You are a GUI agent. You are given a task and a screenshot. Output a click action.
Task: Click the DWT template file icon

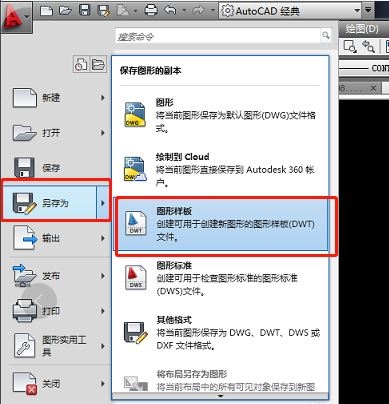(136, 223)
